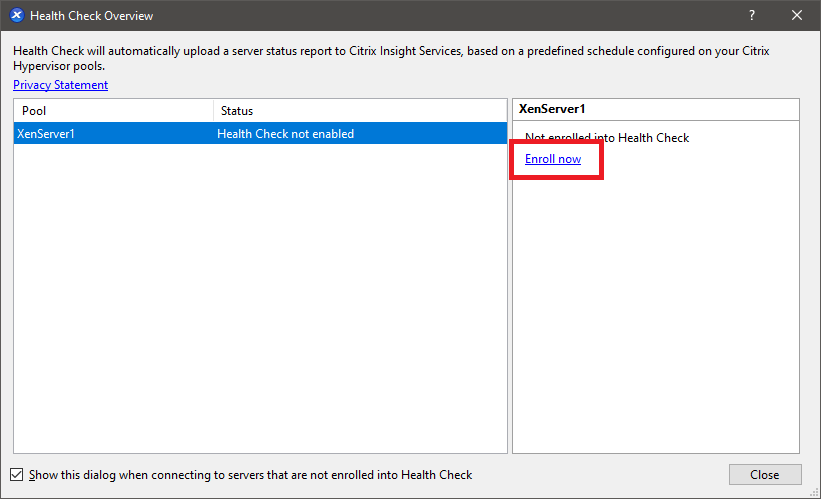Click the Health Check not enabled status cell
The height and width of the screenshot is (499, 821).
[x=285, y=134]
